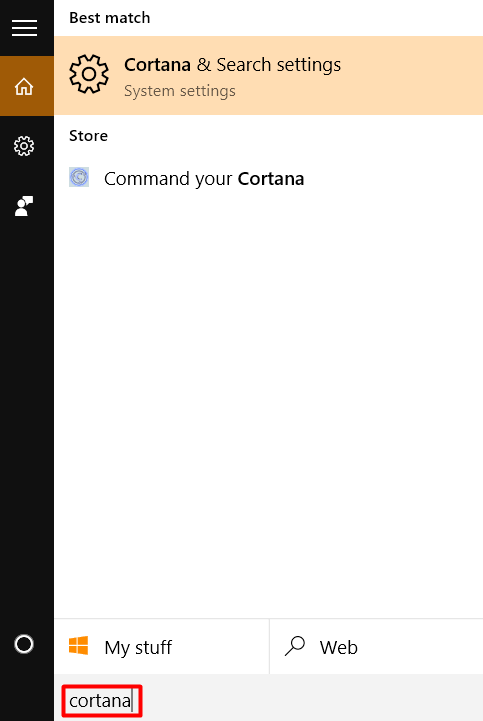This screenshot has width=483, height=721.
Task: Open the Settings gear in the left sidebar
Action: pyautogui.click(x=24, y=146)
